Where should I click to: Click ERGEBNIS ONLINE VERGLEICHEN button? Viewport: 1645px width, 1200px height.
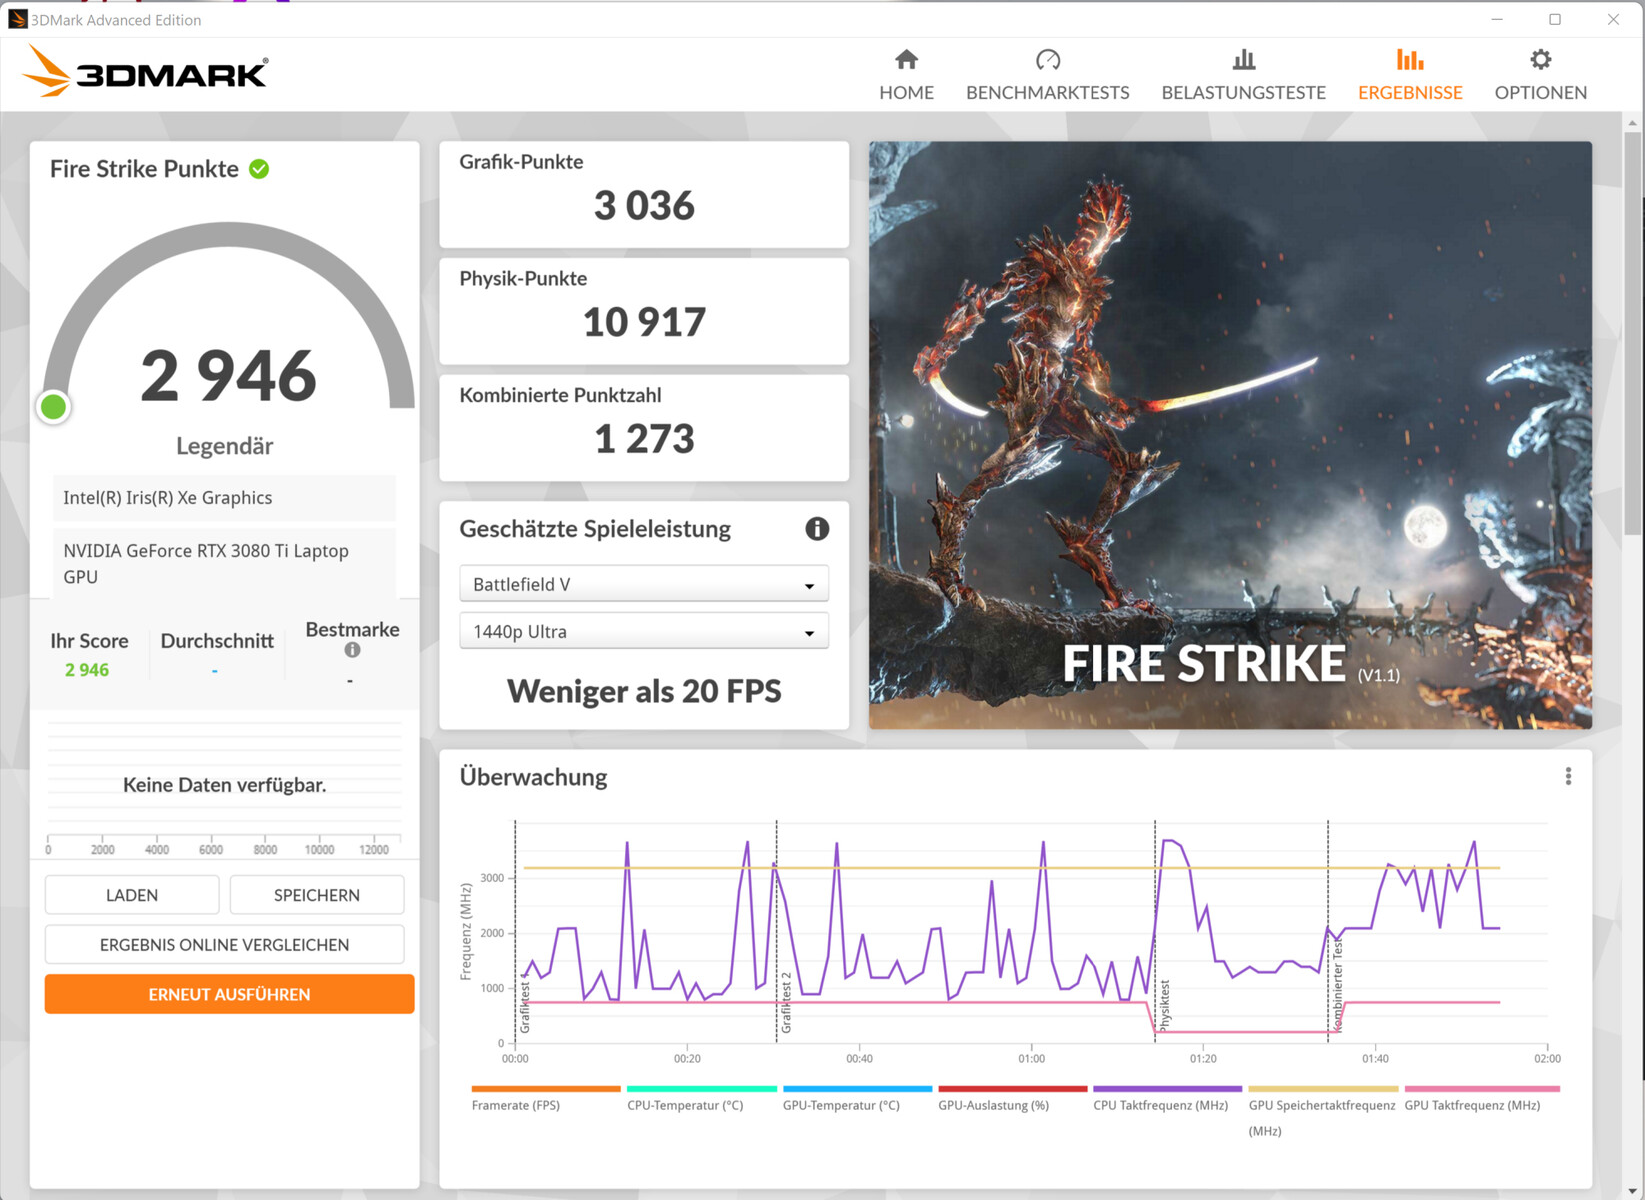(224, 944)
